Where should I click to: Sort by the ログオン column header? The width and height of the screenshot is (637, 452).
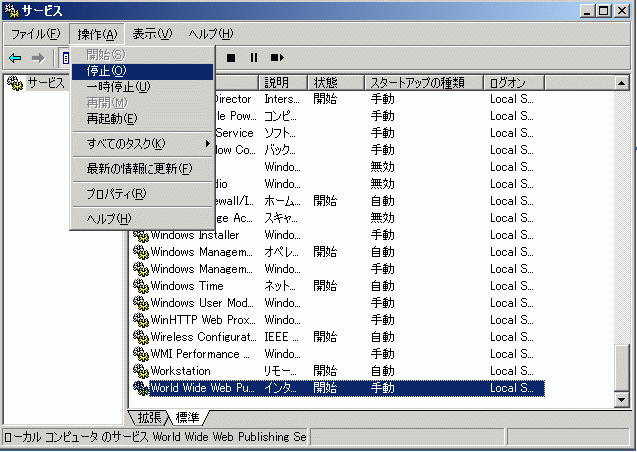514,83
